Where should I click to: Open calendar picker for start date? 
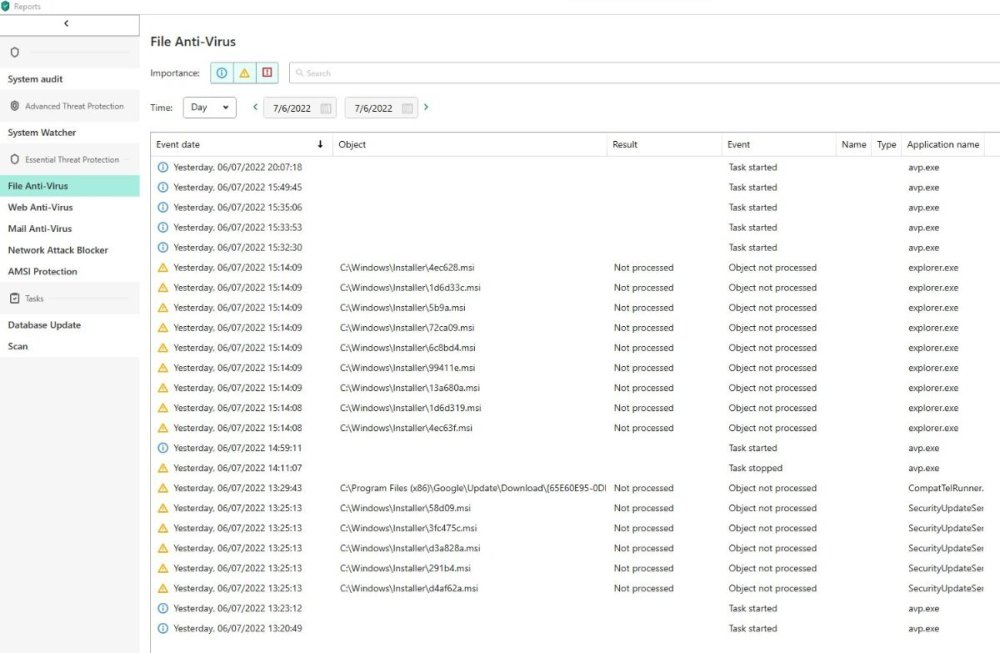pyautogui.click(x=326, y=108)
